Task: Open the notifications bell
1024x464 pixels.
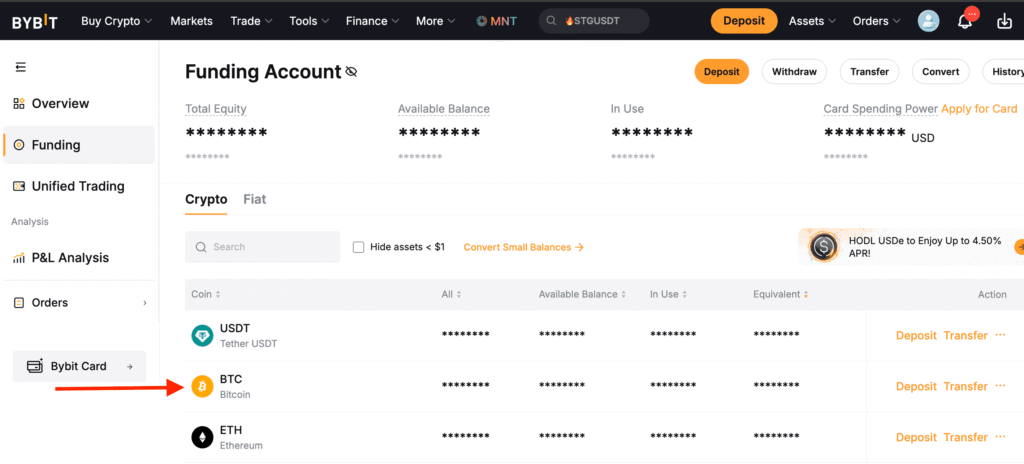Action: point(965,21)
